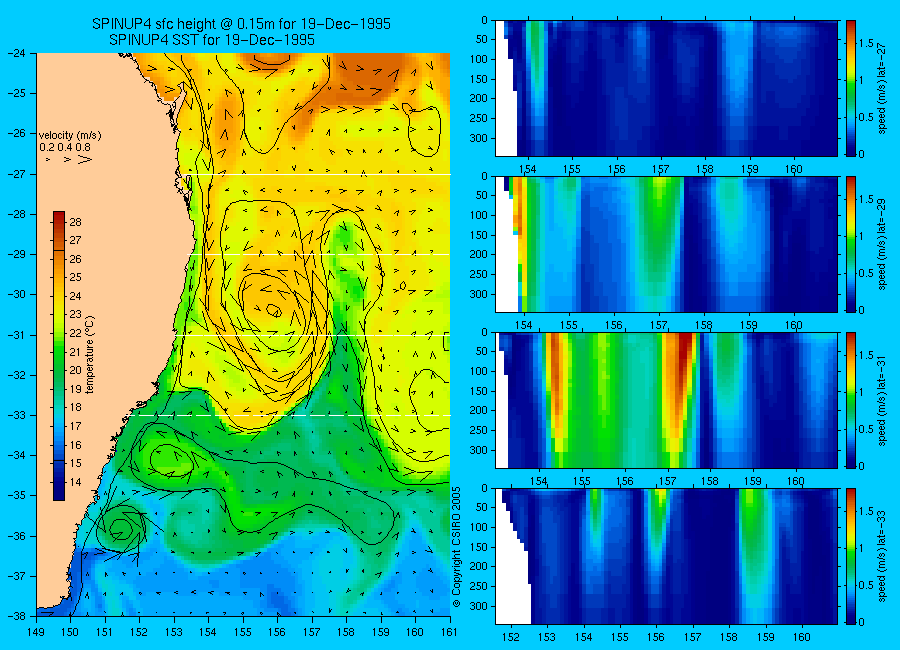Screen dimensions: 900x650
Task: Click the '0.2 0.4 0.8' velocity scale values
Action: (x=65, y=148)
